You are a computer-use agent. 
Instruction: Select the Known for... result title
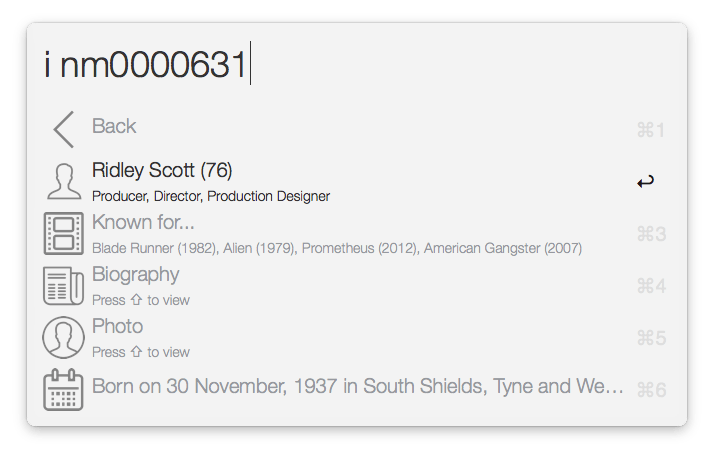tap(143, 222)
